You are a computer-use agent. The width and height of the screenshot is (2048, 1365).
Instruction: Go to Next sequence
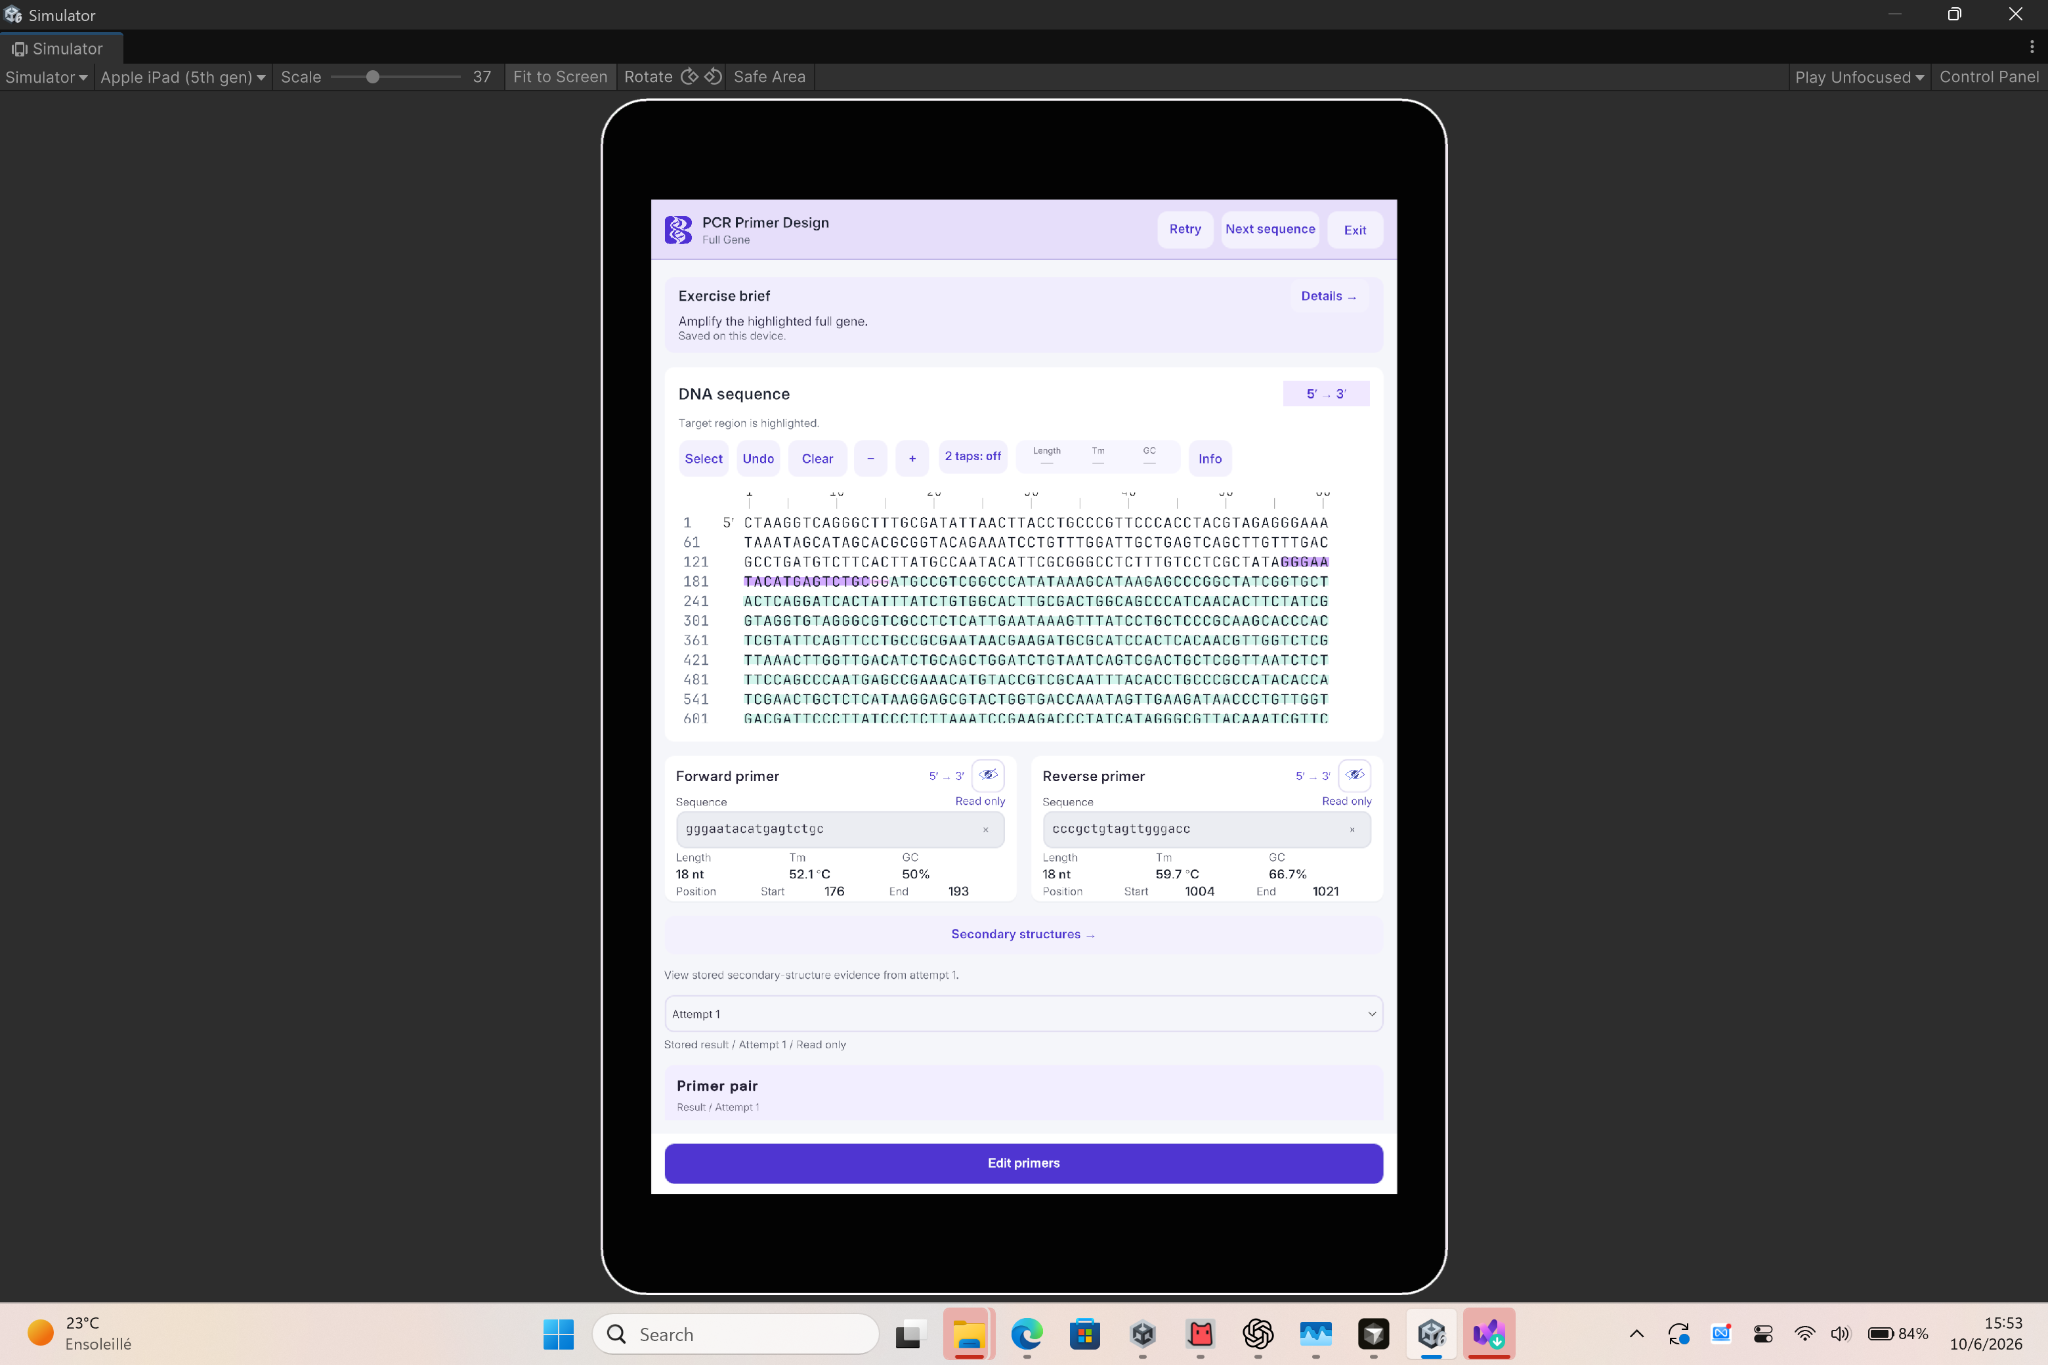[x=1270, y=230]
